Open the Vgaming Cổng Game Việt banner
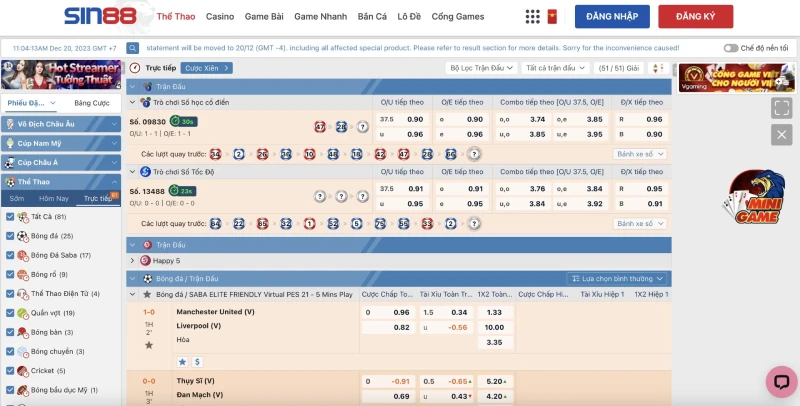 (737, 78)
